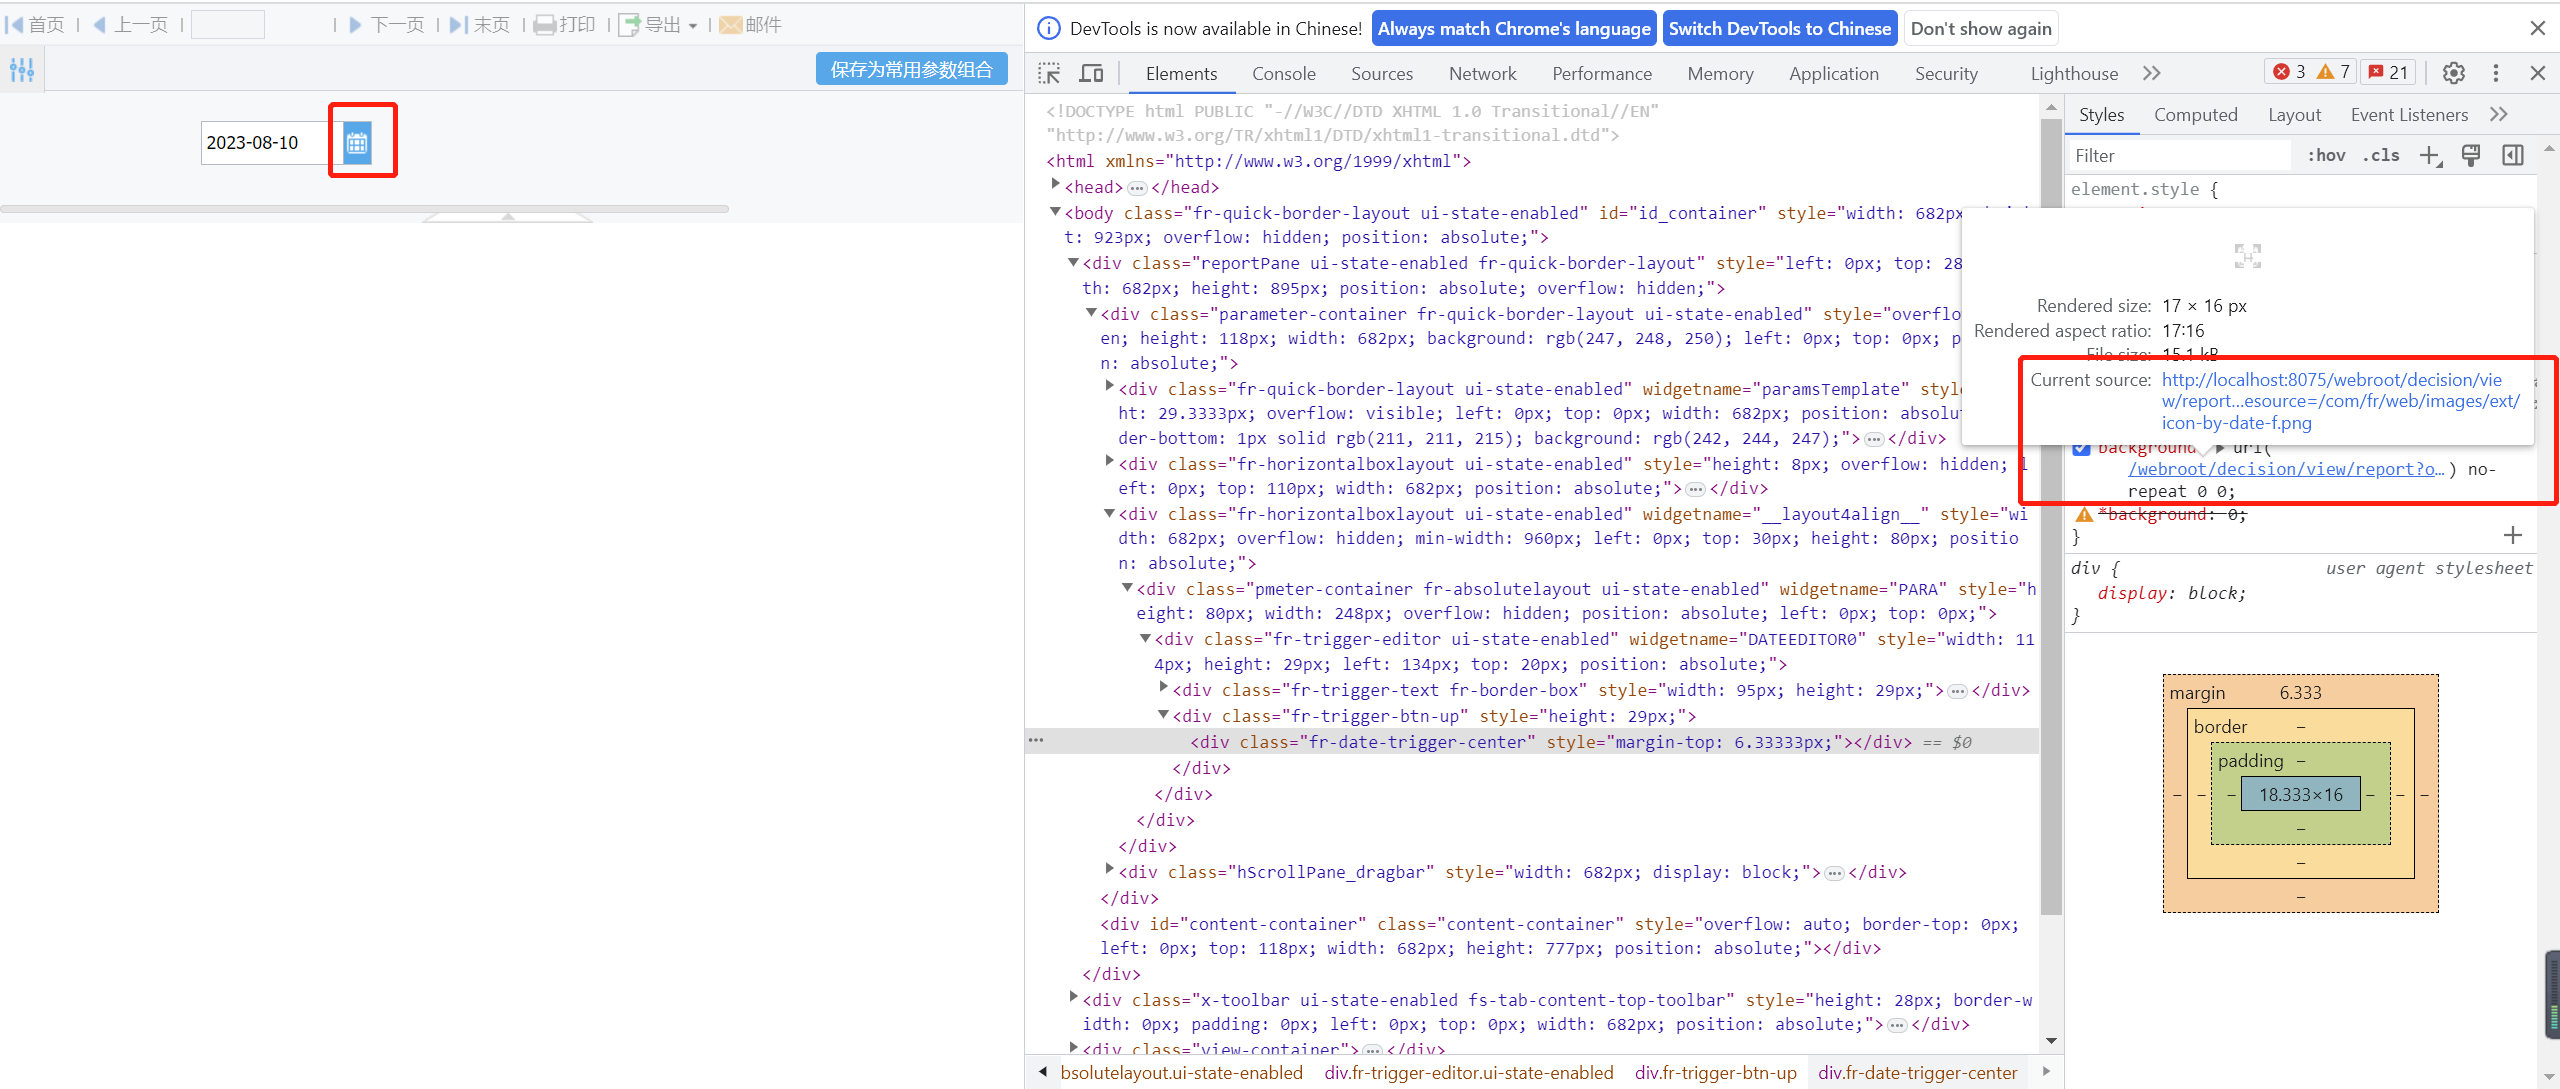
Task: Expand the head element node
Action: (x=1055, y=186)
